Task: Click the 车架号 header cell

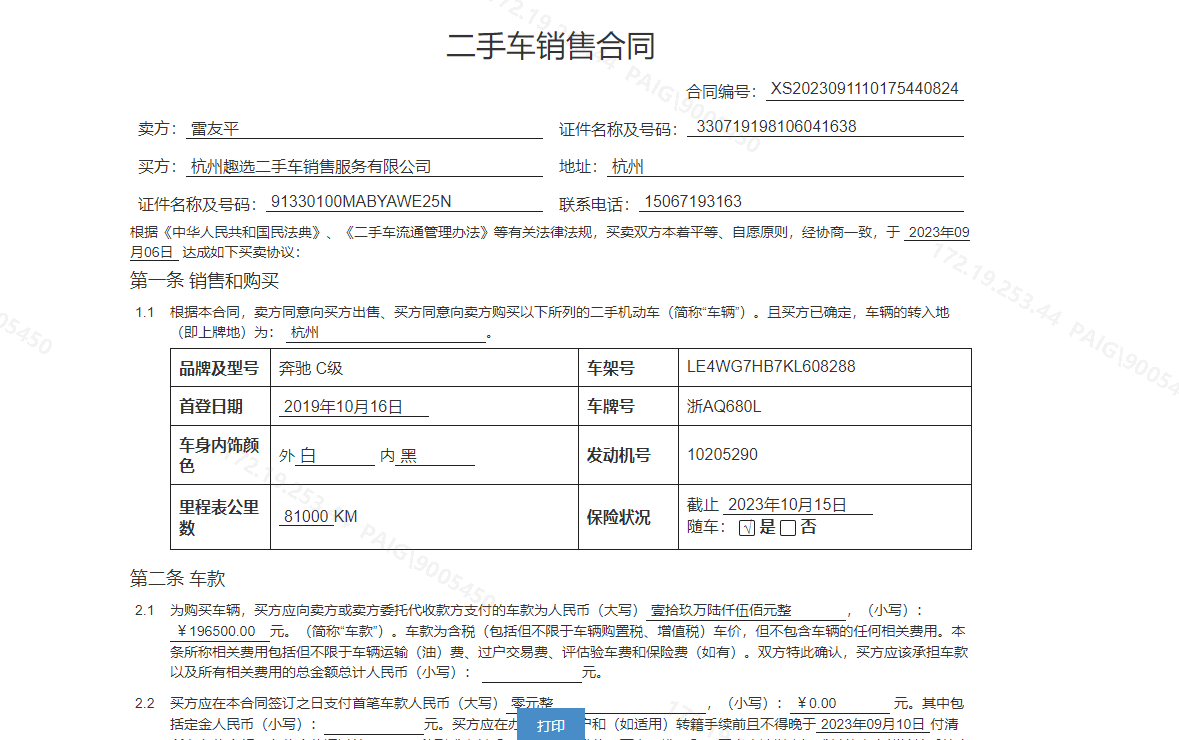Action: click(x=628, y=368)
